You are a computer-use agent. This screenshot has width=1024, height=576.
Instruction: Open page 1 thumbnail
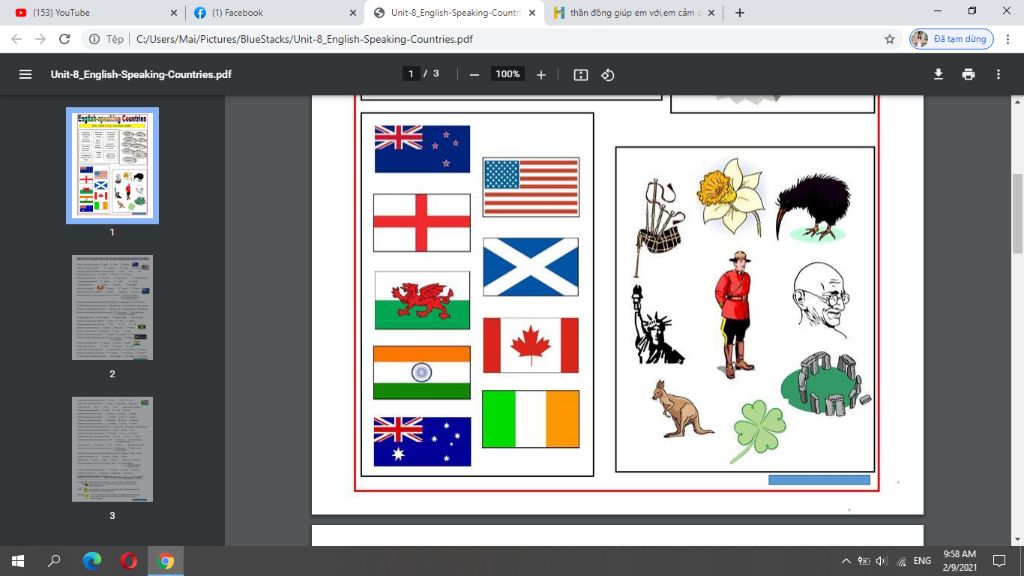pyautogui.click(x=112, y=166)
